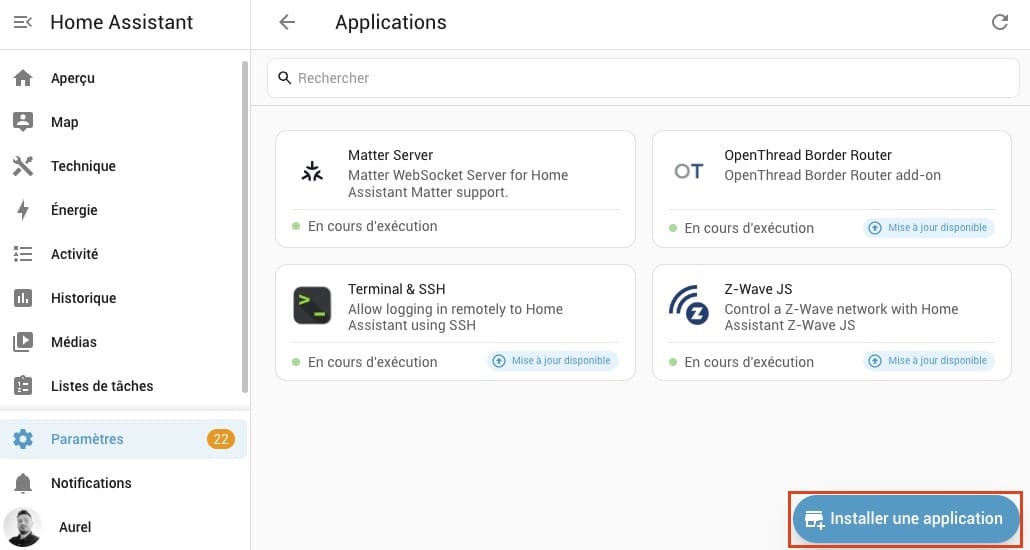Collapse the sidebar with hamburger icon
This screenshot has width=1030, height=550.
coord(23,22)
